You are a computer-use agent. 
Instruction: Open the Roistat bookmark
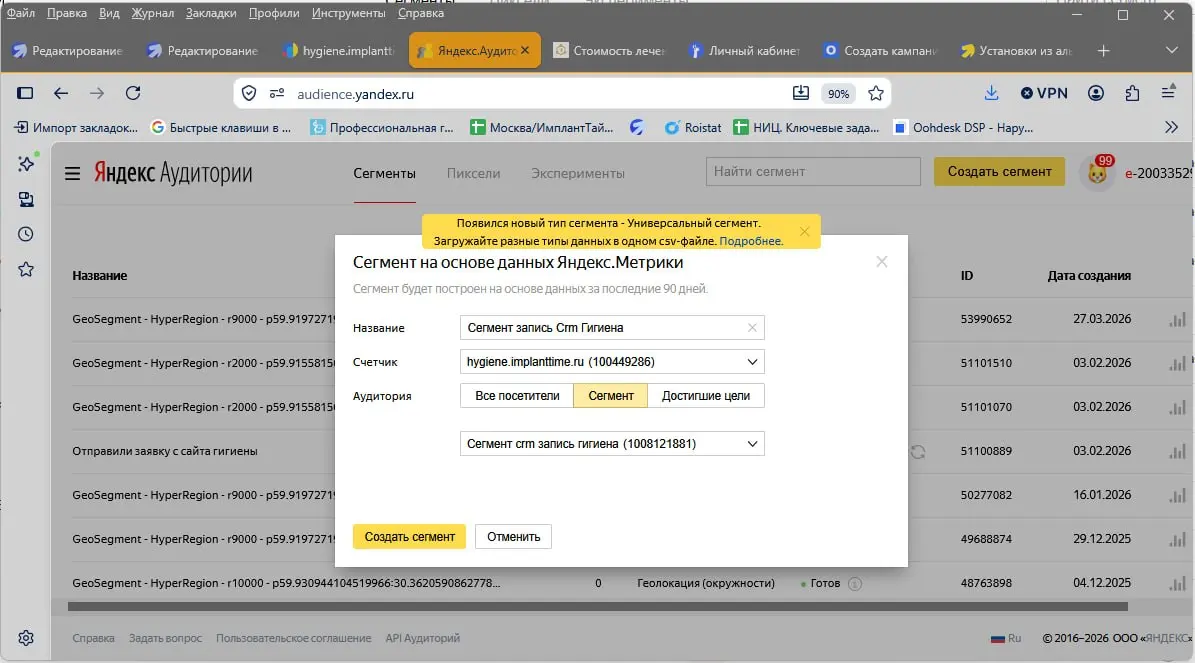click(x=693, y=127)
